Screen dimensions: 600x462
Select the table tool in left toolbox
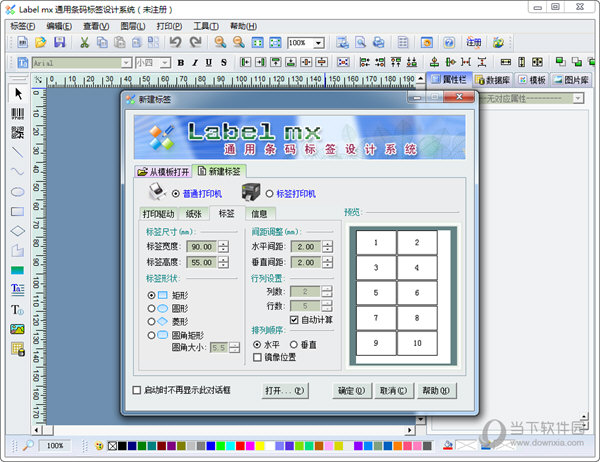coord(18,349)
